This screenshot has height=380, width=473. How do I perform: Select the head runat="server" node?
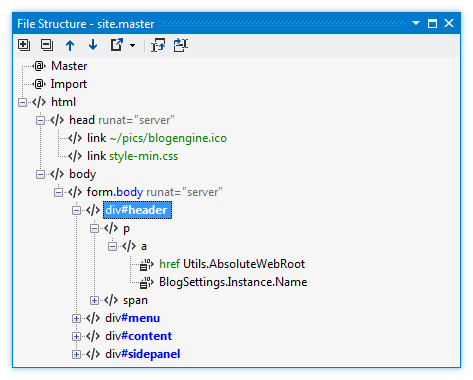point(122,120)
